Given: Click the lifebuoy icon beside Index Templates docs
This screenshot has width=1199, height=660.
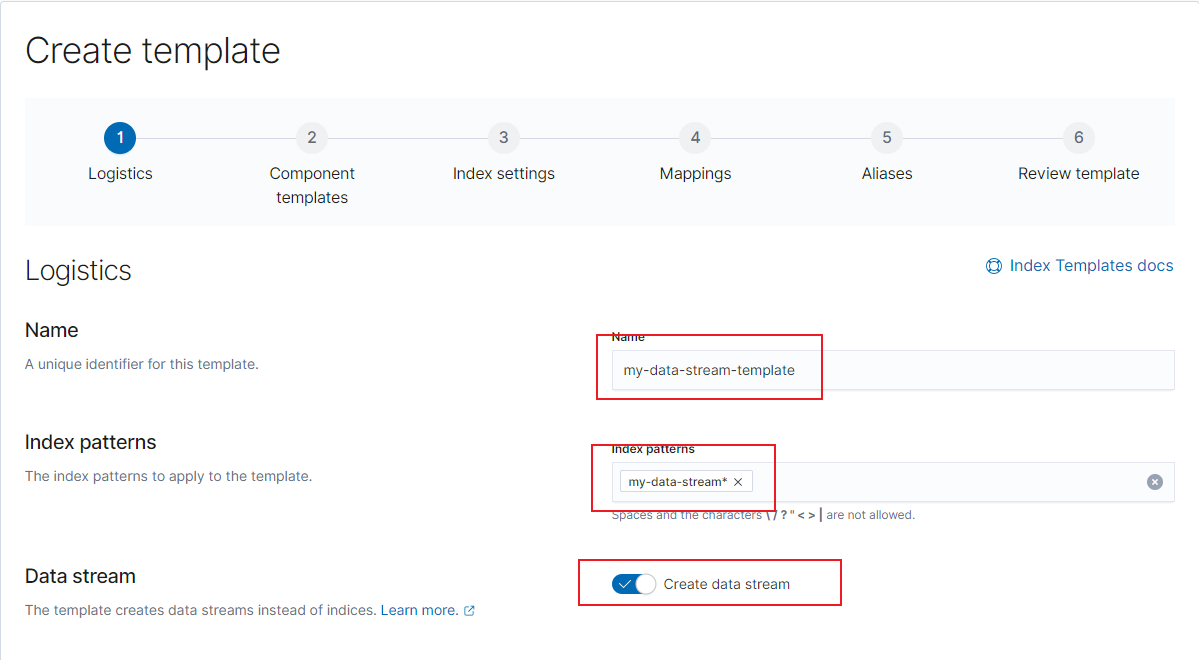Looking at the screenshot, I should (x=994, y=266).
